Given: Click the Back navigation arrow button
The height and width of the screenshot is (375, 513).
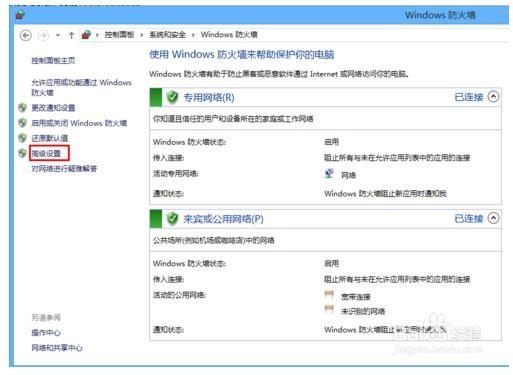Looking at the screenshot, I should click(26, 35).
